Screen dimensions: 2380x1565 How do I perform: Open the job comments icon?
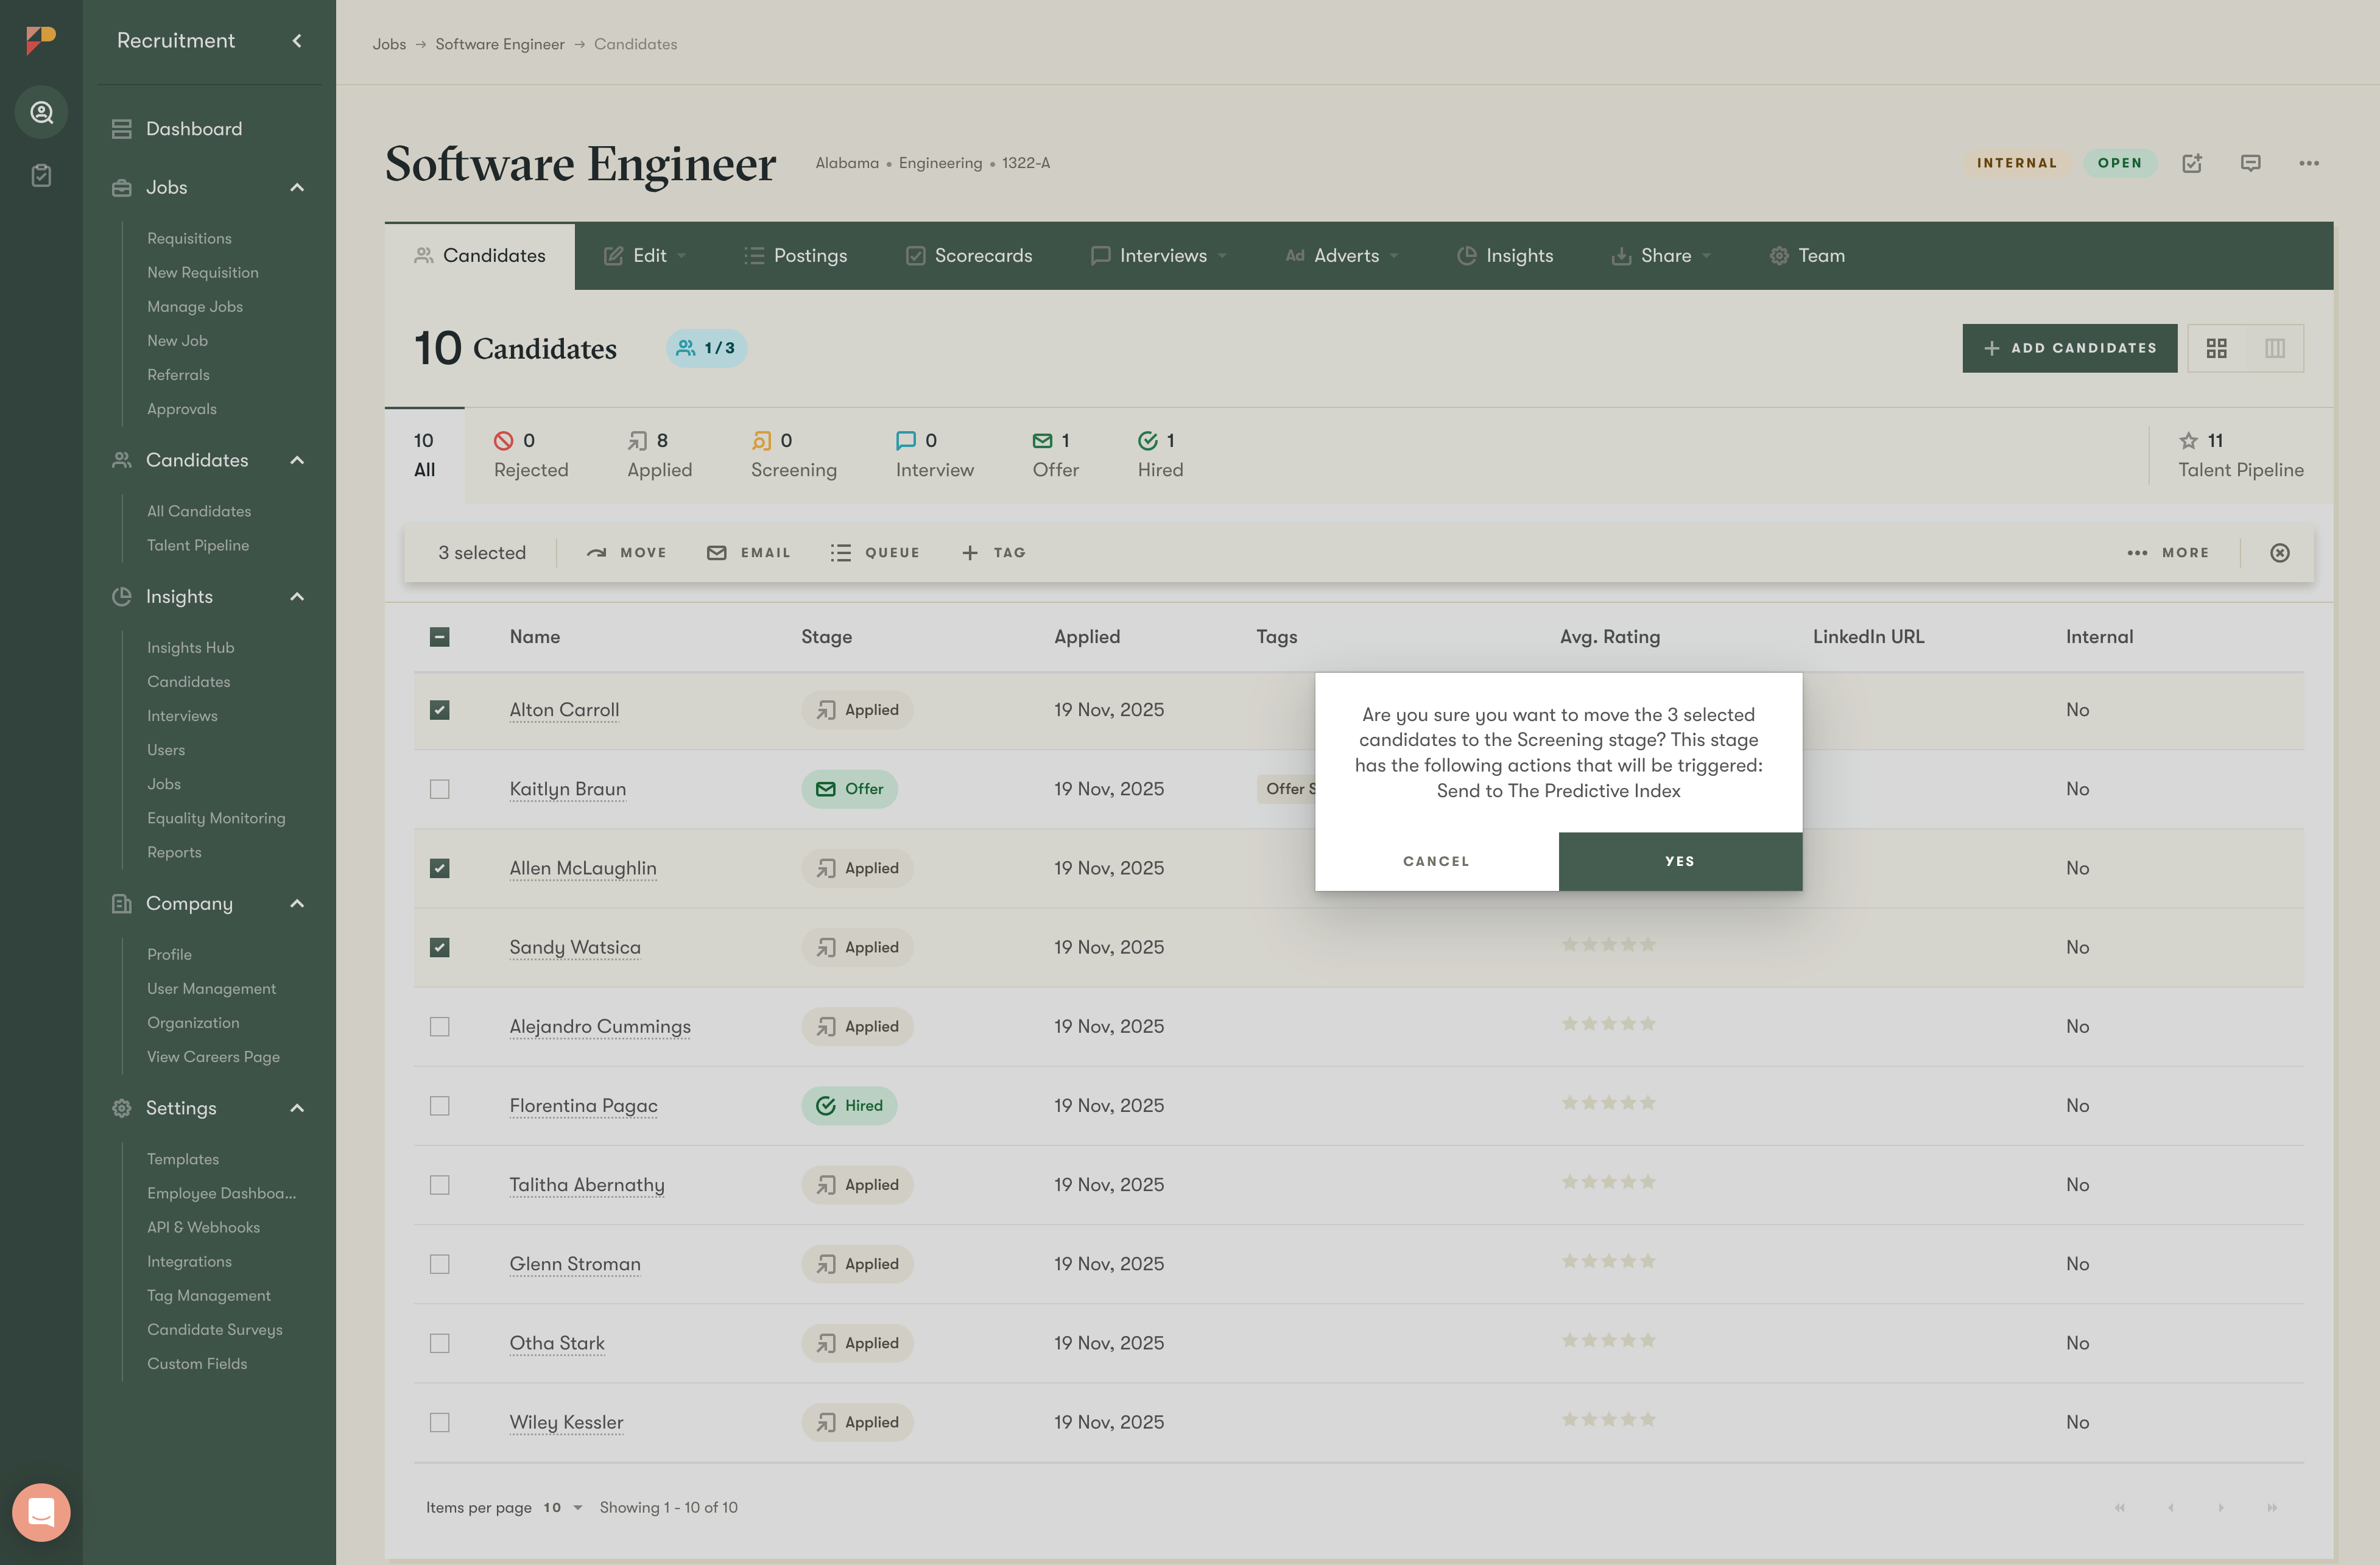point(2250,163)
